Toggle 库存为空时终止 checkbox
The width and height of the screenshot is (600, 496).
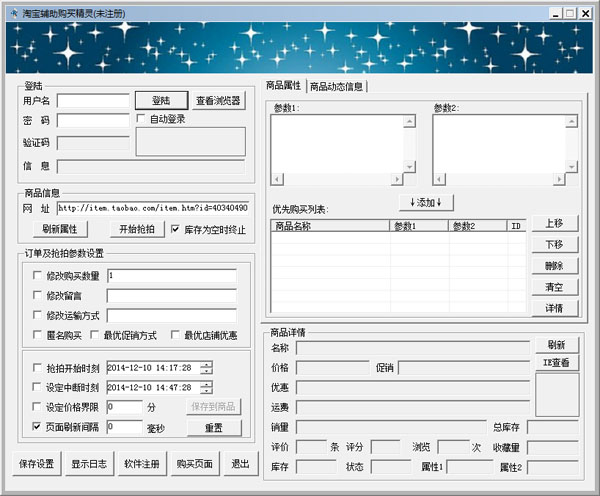177,229
